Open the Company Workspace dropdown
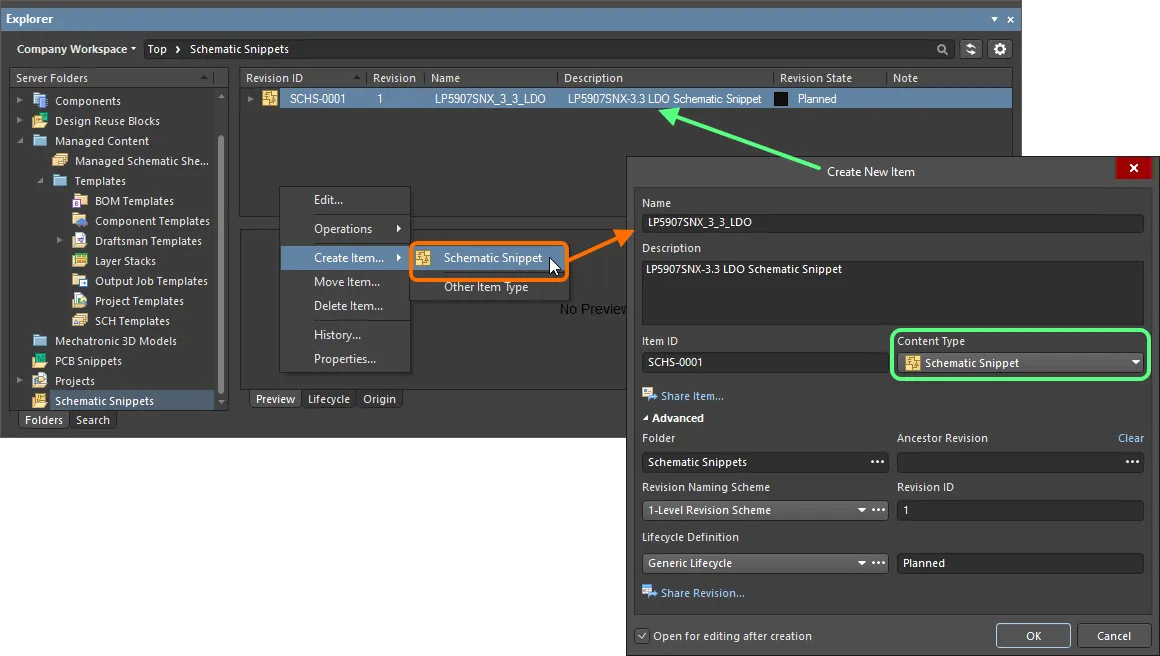 pos(76,49)
